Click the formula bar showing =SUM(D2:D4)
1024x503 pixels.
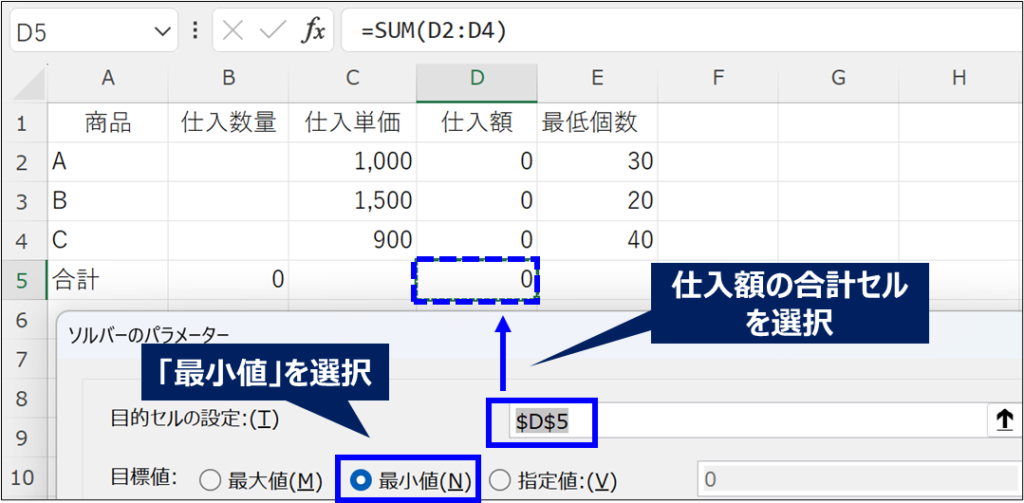pos(680,31)
